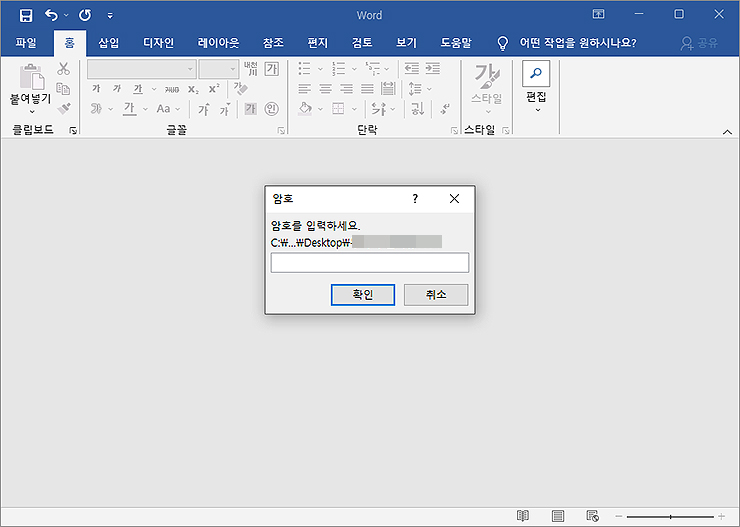Click the Shading paint bucket icon

(305, 109)
